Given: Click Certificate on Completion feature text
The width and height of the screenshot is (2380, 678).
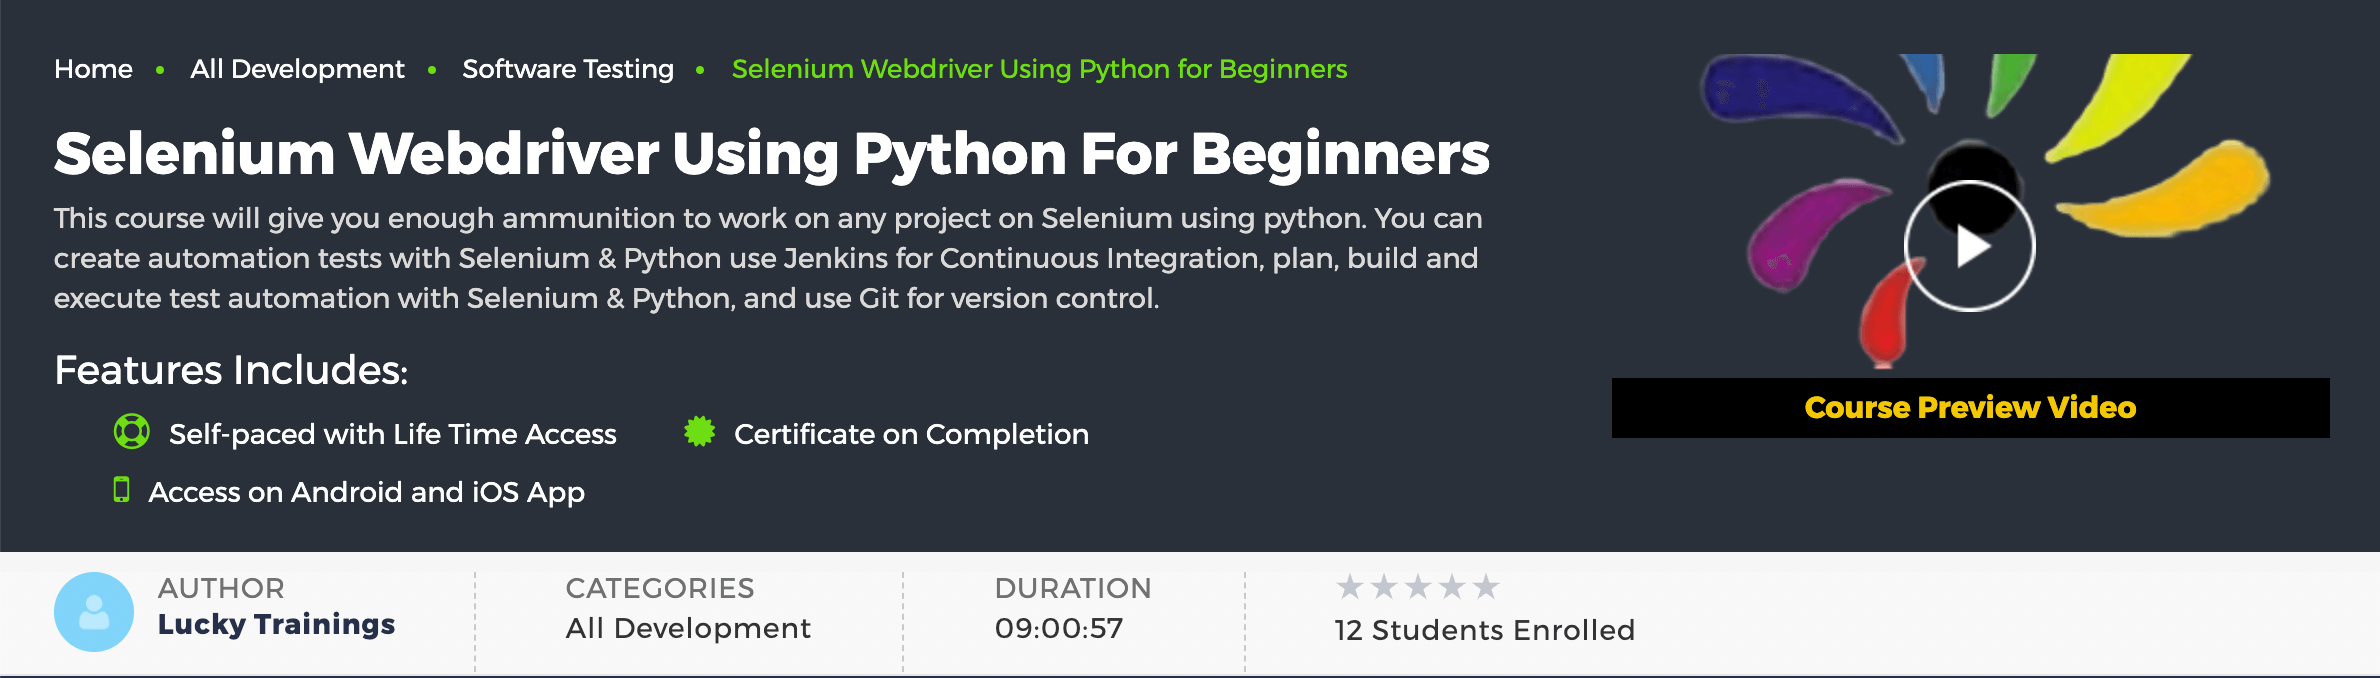Looking at the screenshot, I should (x=911, y=434).
